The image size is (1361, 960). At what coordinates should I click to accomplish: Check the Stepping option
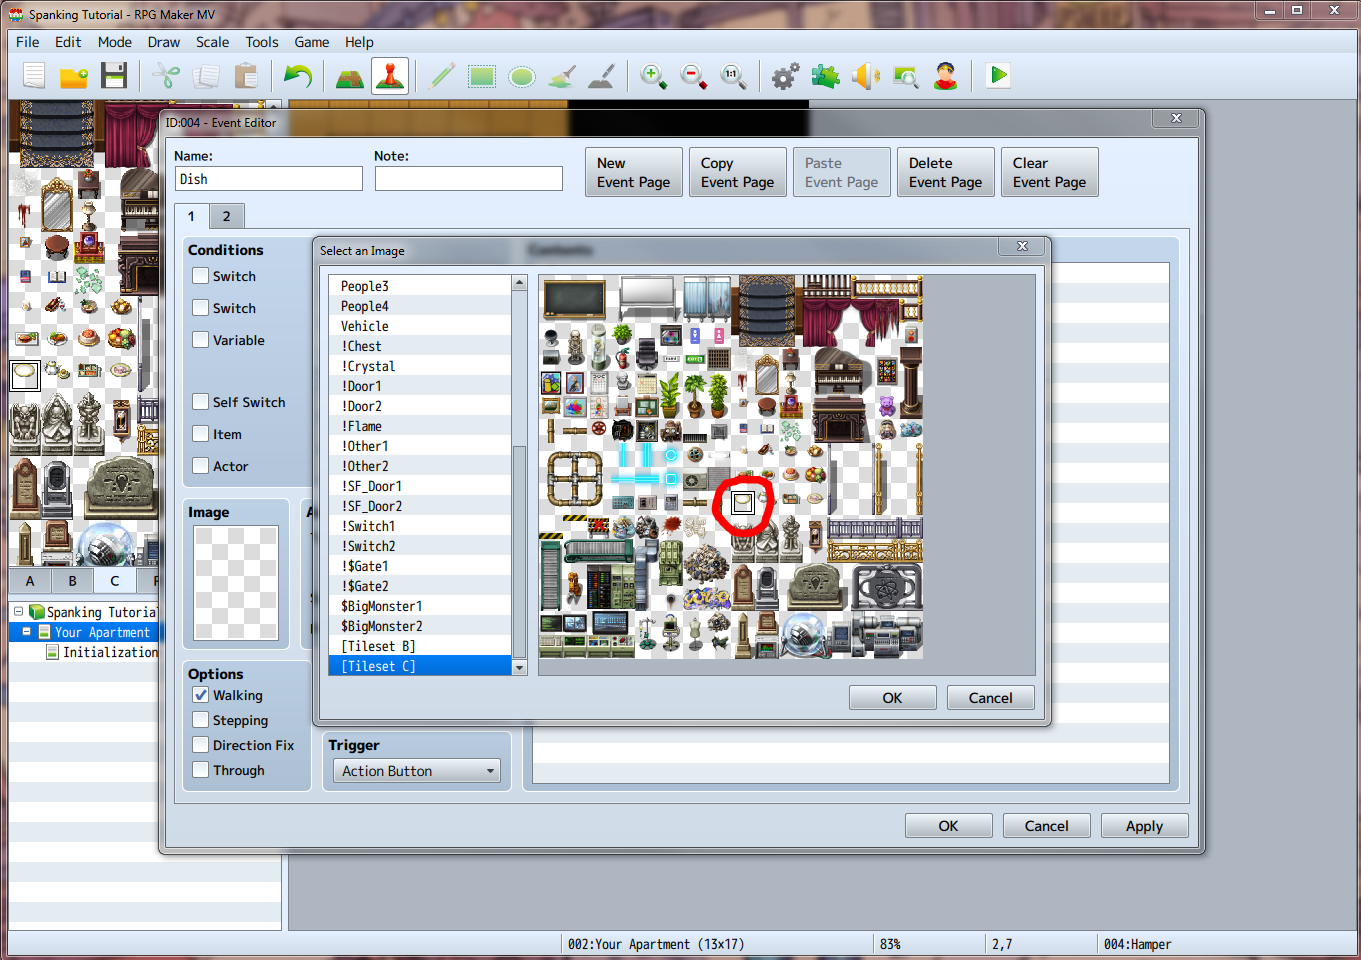[201, 720]
